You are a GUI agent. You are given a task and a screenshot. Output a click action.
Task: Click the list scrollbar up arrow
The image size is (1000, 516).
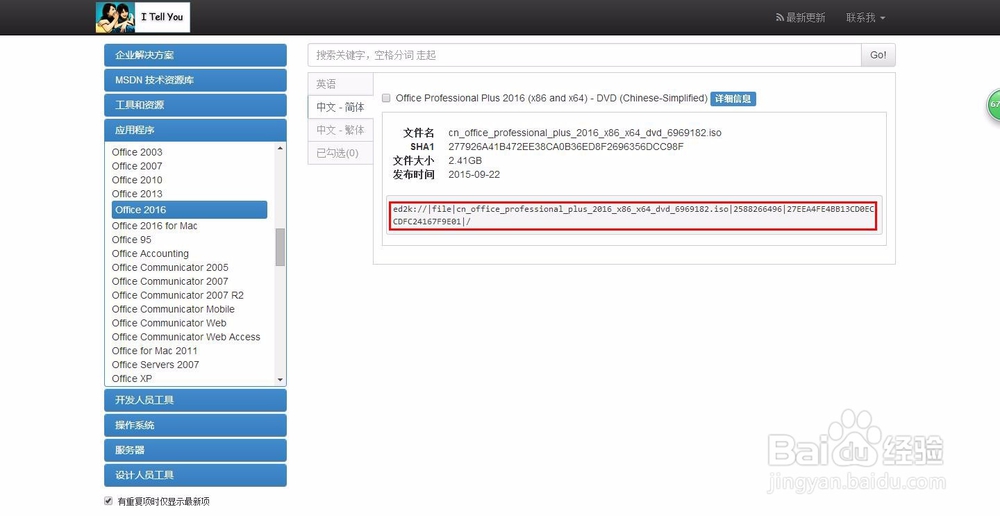[280, 149]
